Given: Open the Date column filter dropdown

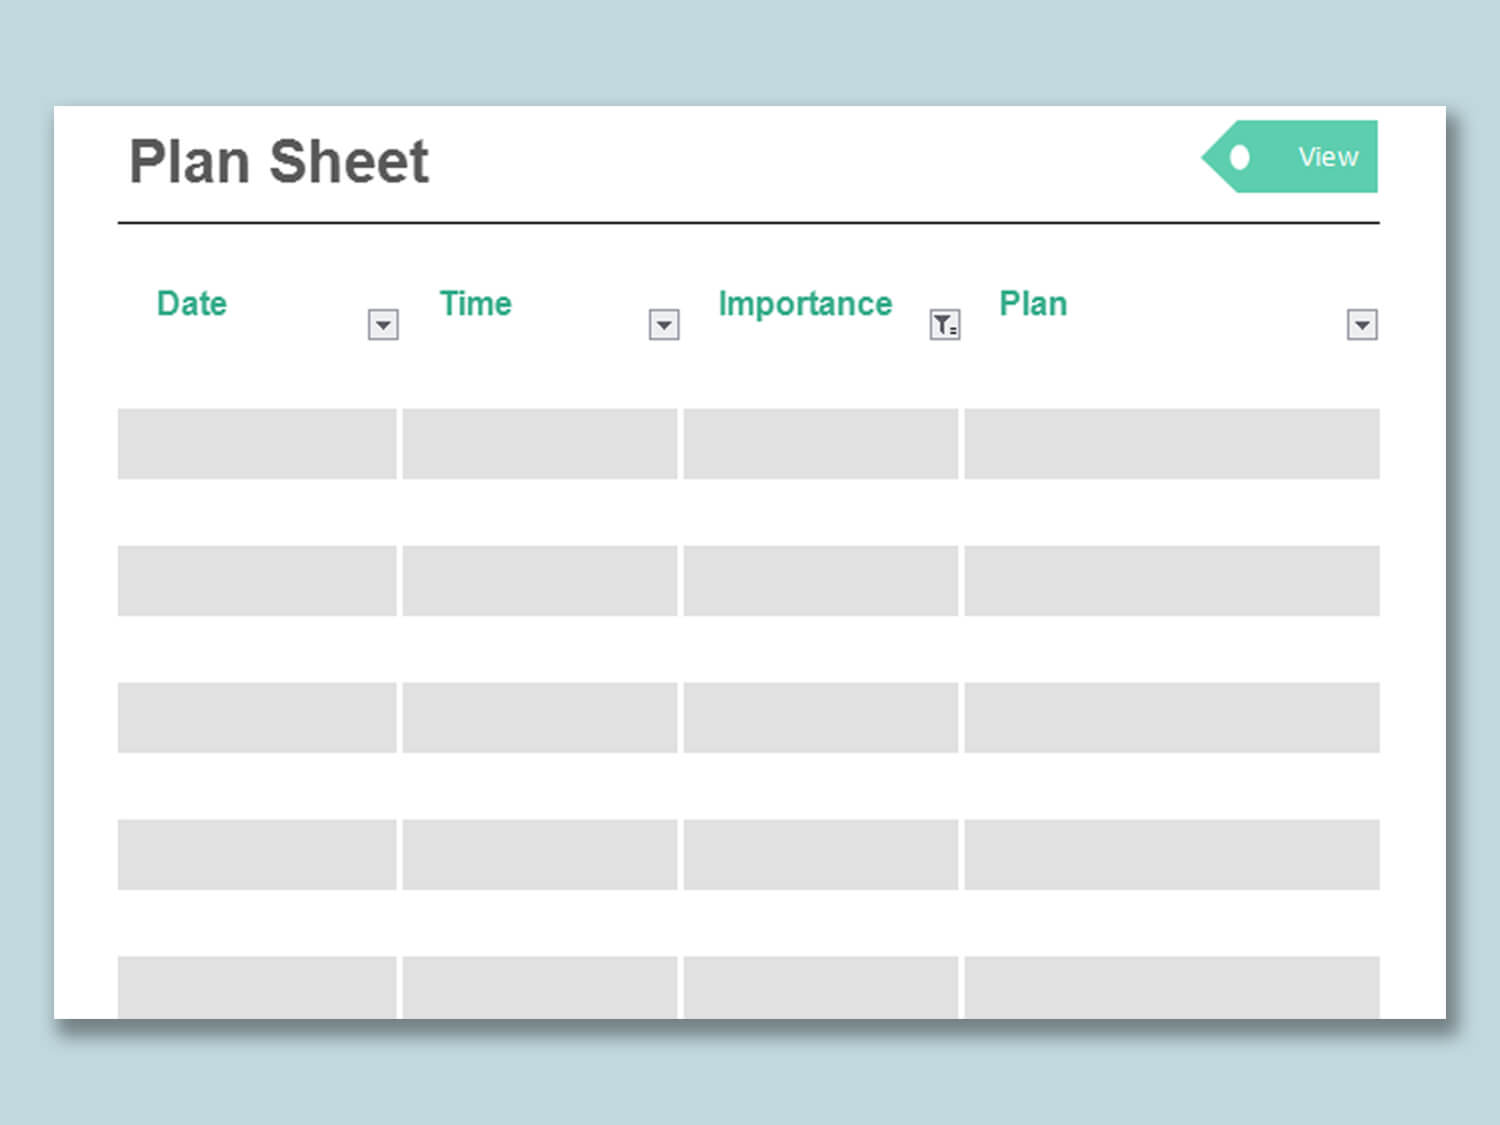Looking at the screenshot, I should pyautogui.click(x=383, y=324).
